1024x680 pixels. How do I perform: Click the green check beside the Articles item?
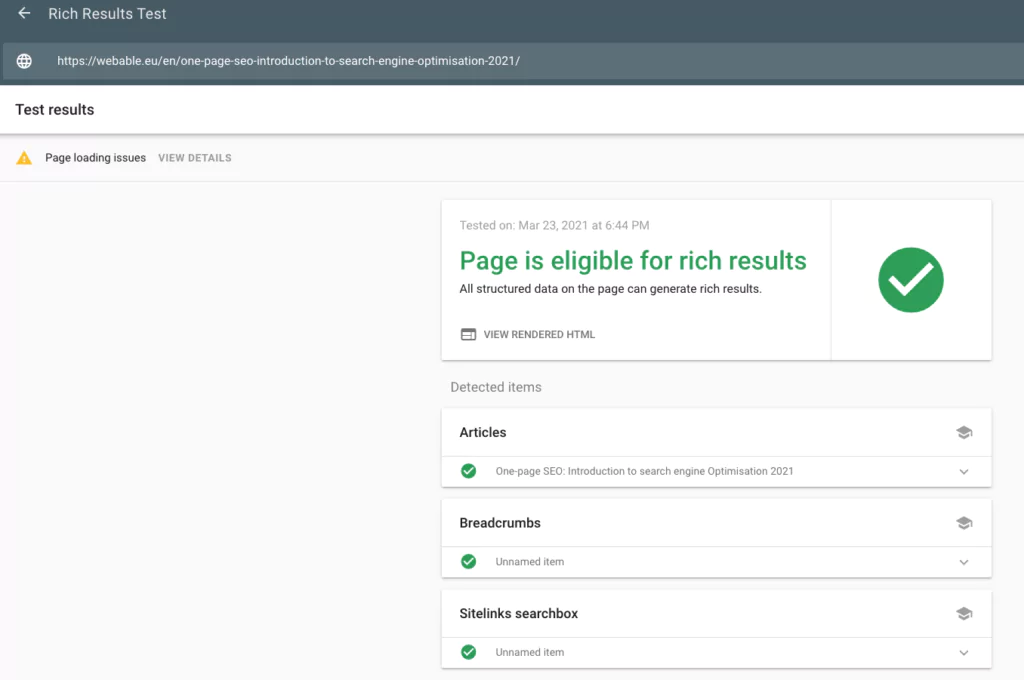point(468,471)
